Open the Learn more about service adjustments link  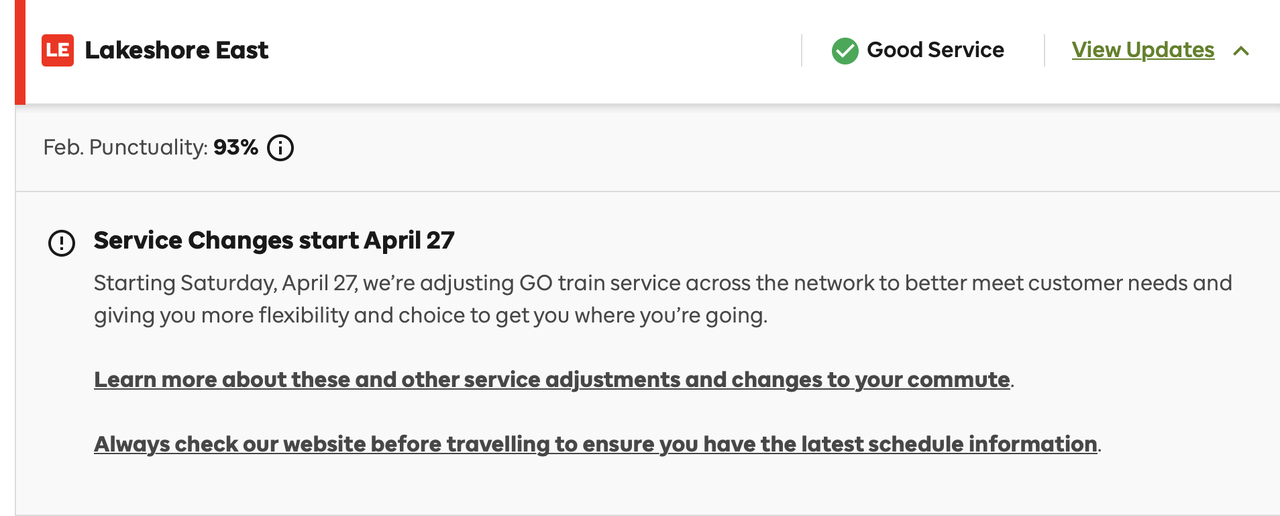pos(551,380)
